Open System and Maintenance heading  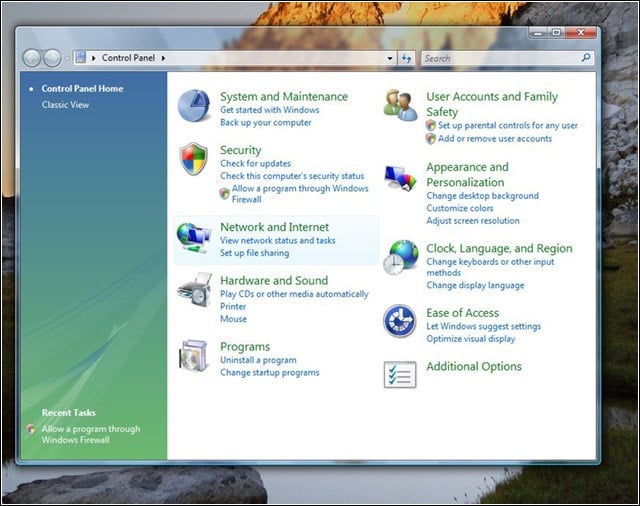(284, 97)
